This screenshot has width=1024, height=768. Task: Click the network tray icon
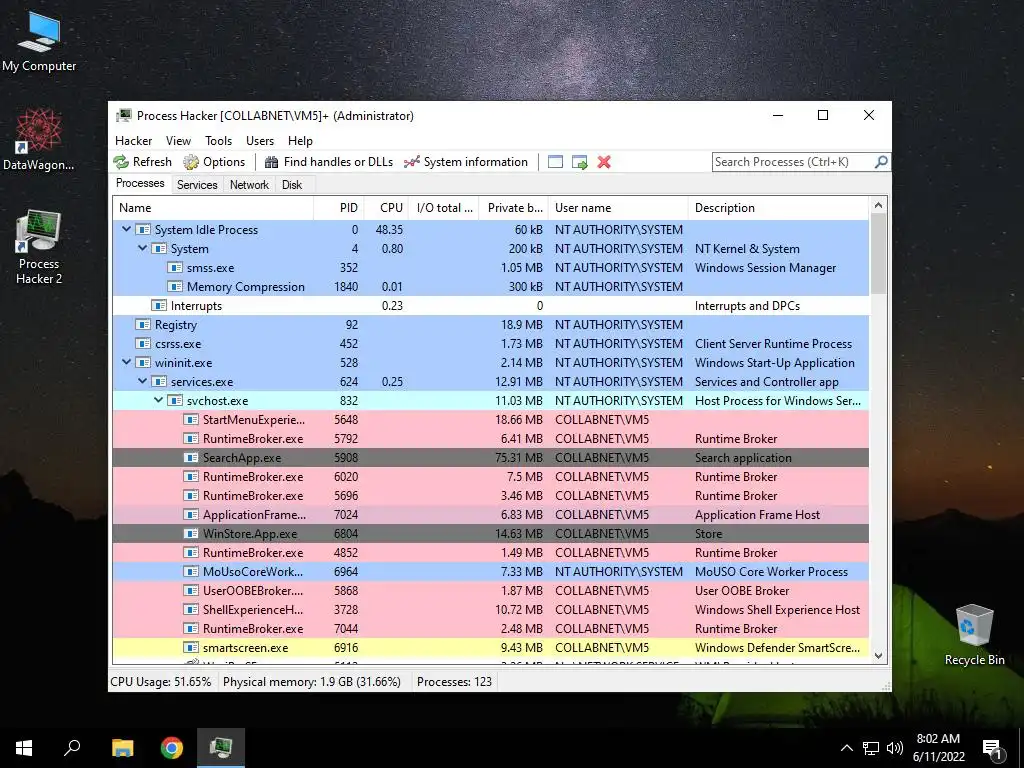click(x=871, y=748)
